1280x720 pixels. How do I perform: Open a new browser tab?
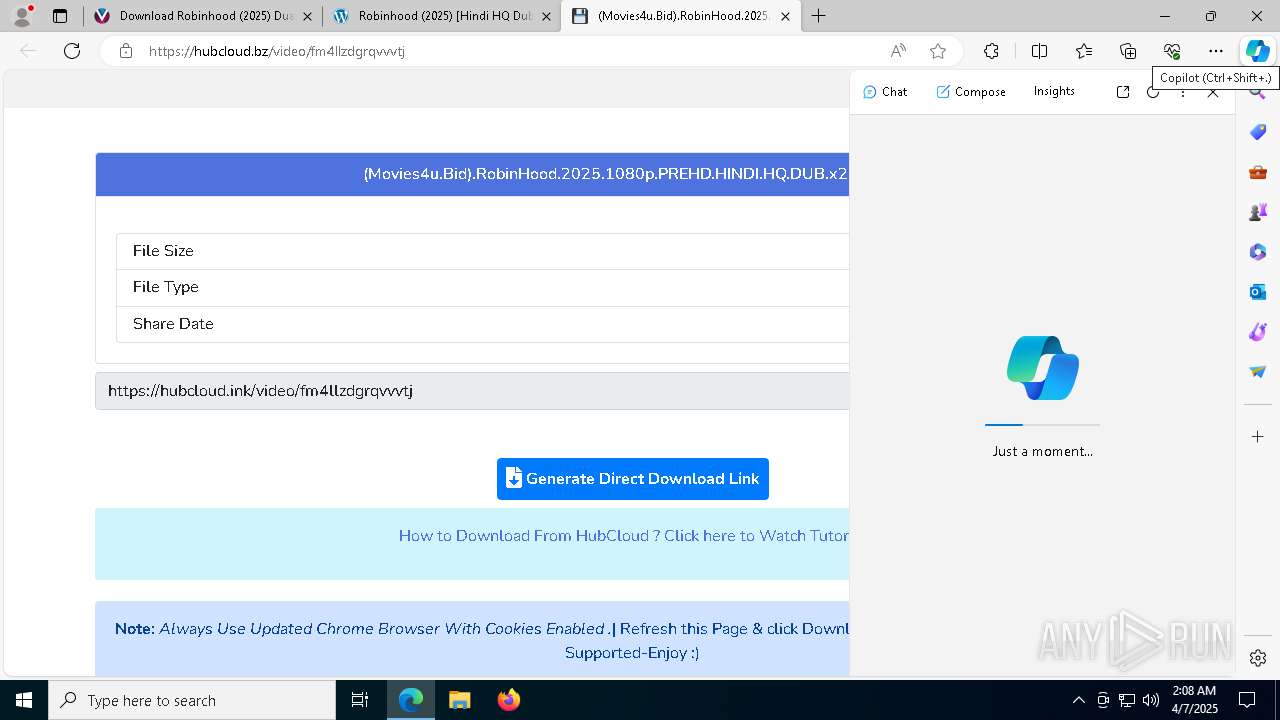point(818,16)
